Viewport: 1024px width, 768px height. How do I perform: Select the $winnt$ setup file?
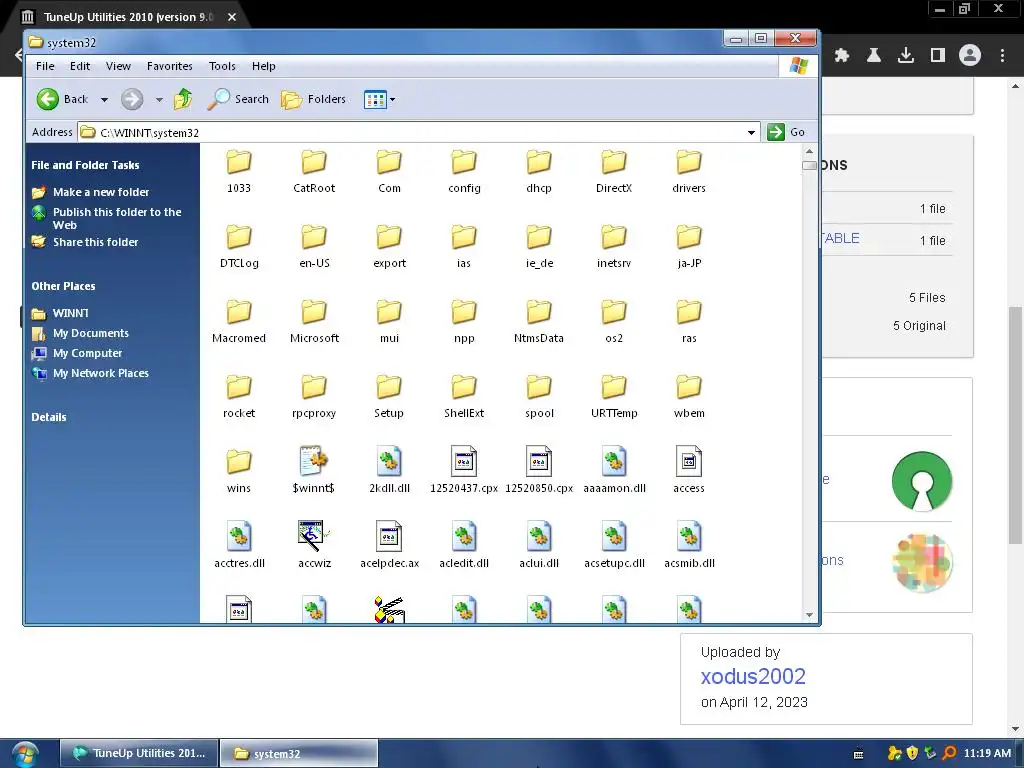[314, 470]
